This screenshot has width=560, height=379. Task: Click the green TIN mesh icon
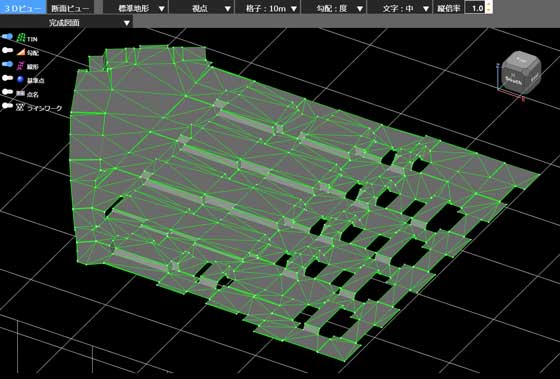(x=21, y=37)
